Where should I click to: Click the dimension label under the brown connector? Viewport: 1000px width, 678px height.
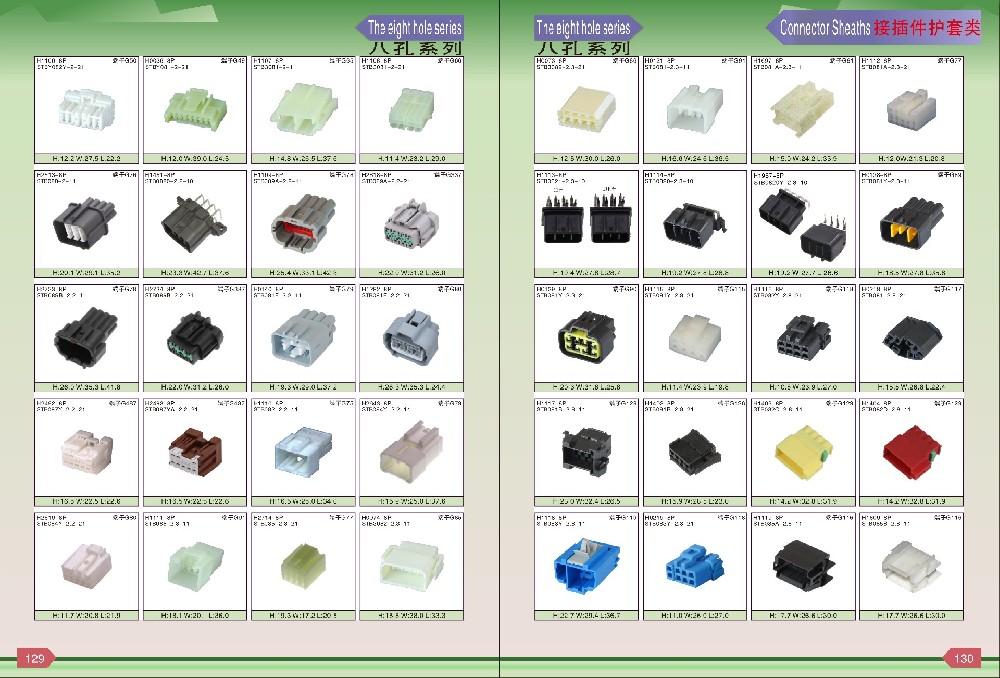coord(195,501)
